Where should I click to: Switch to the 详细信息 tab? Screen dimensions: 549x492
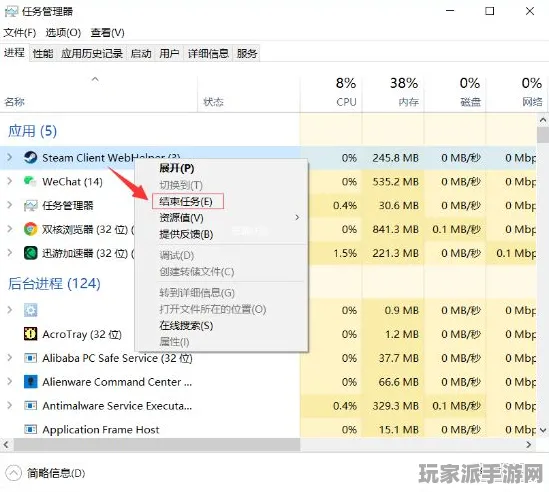coord(208,54)
